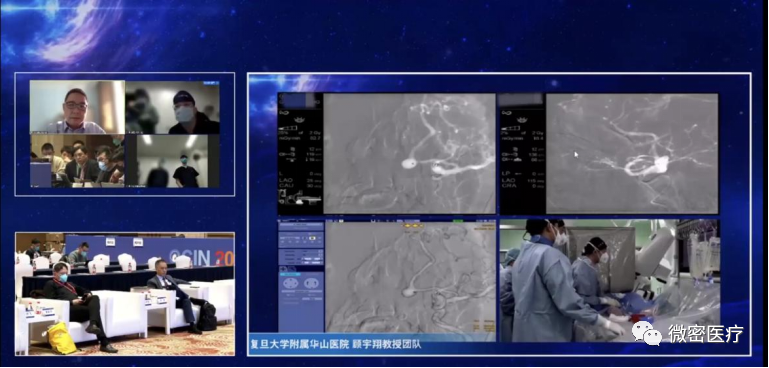Click the yellow markers above lower-left angiogram
769x368 pixels.
pos(413,226)
